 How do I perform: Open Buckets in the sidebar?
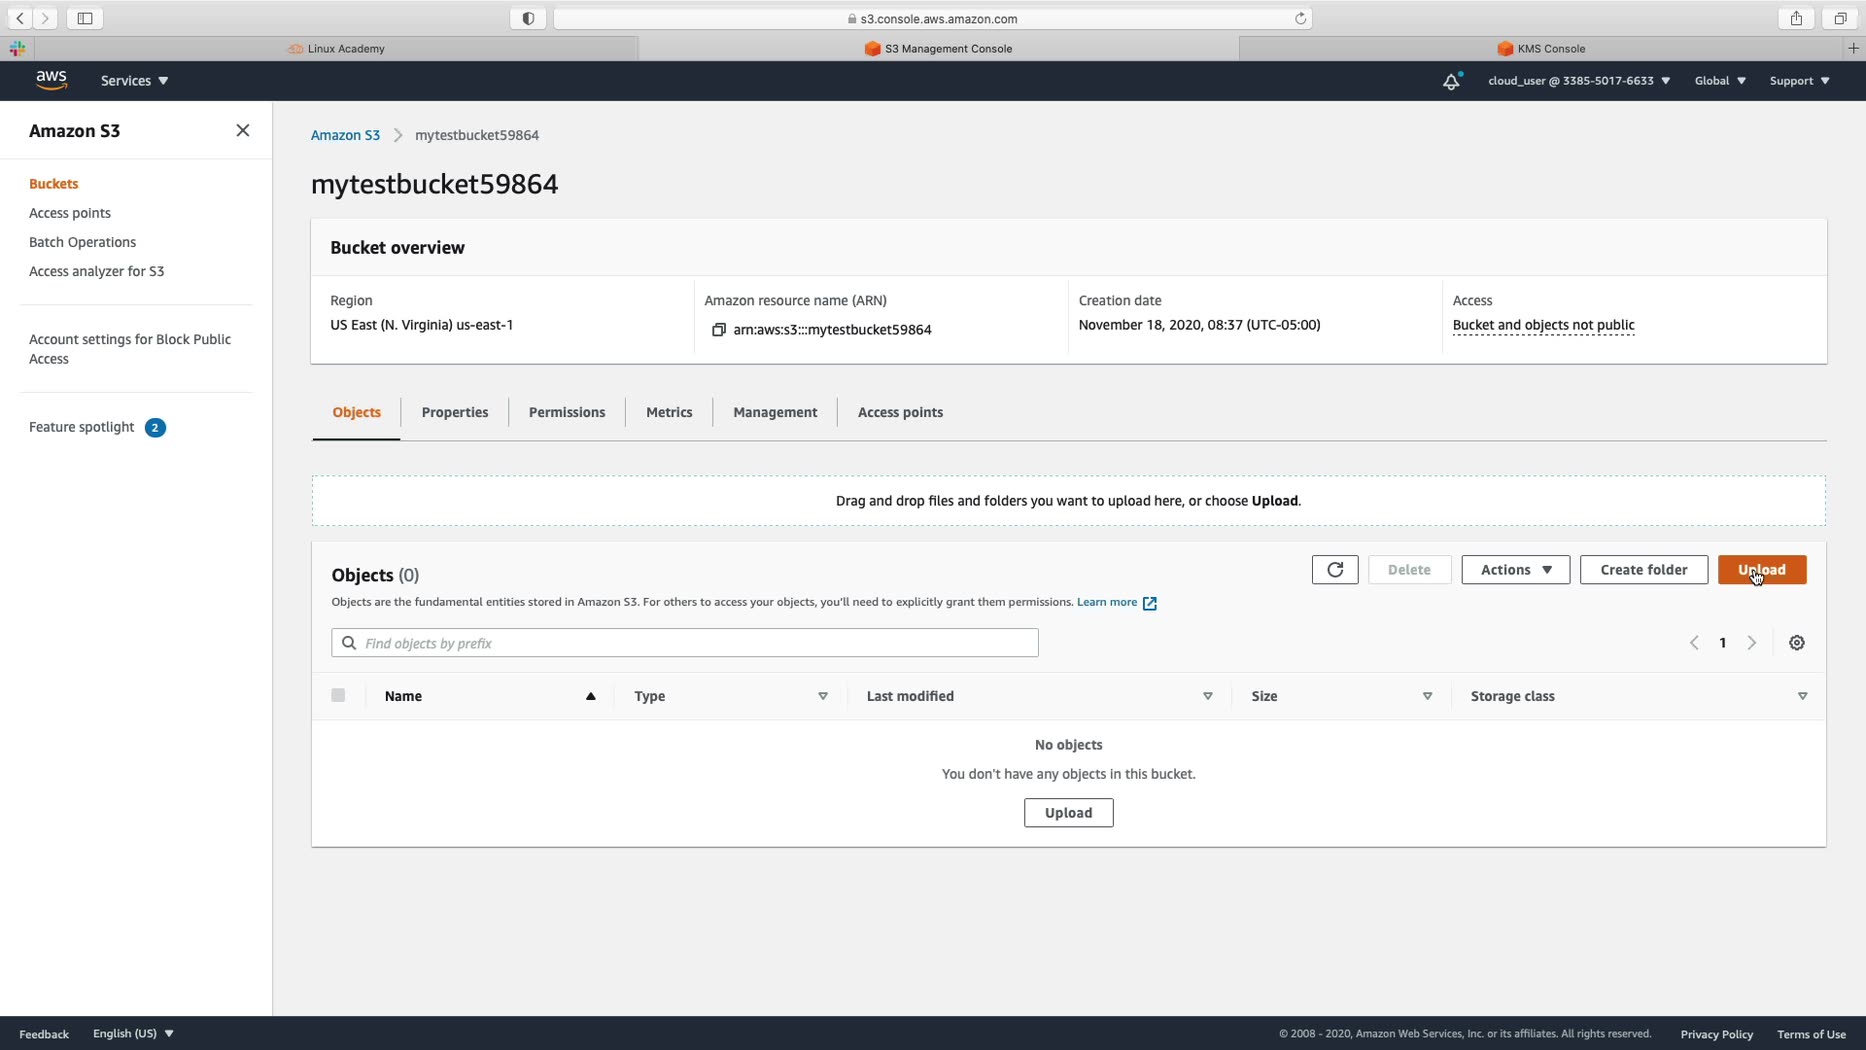[54, 184]
